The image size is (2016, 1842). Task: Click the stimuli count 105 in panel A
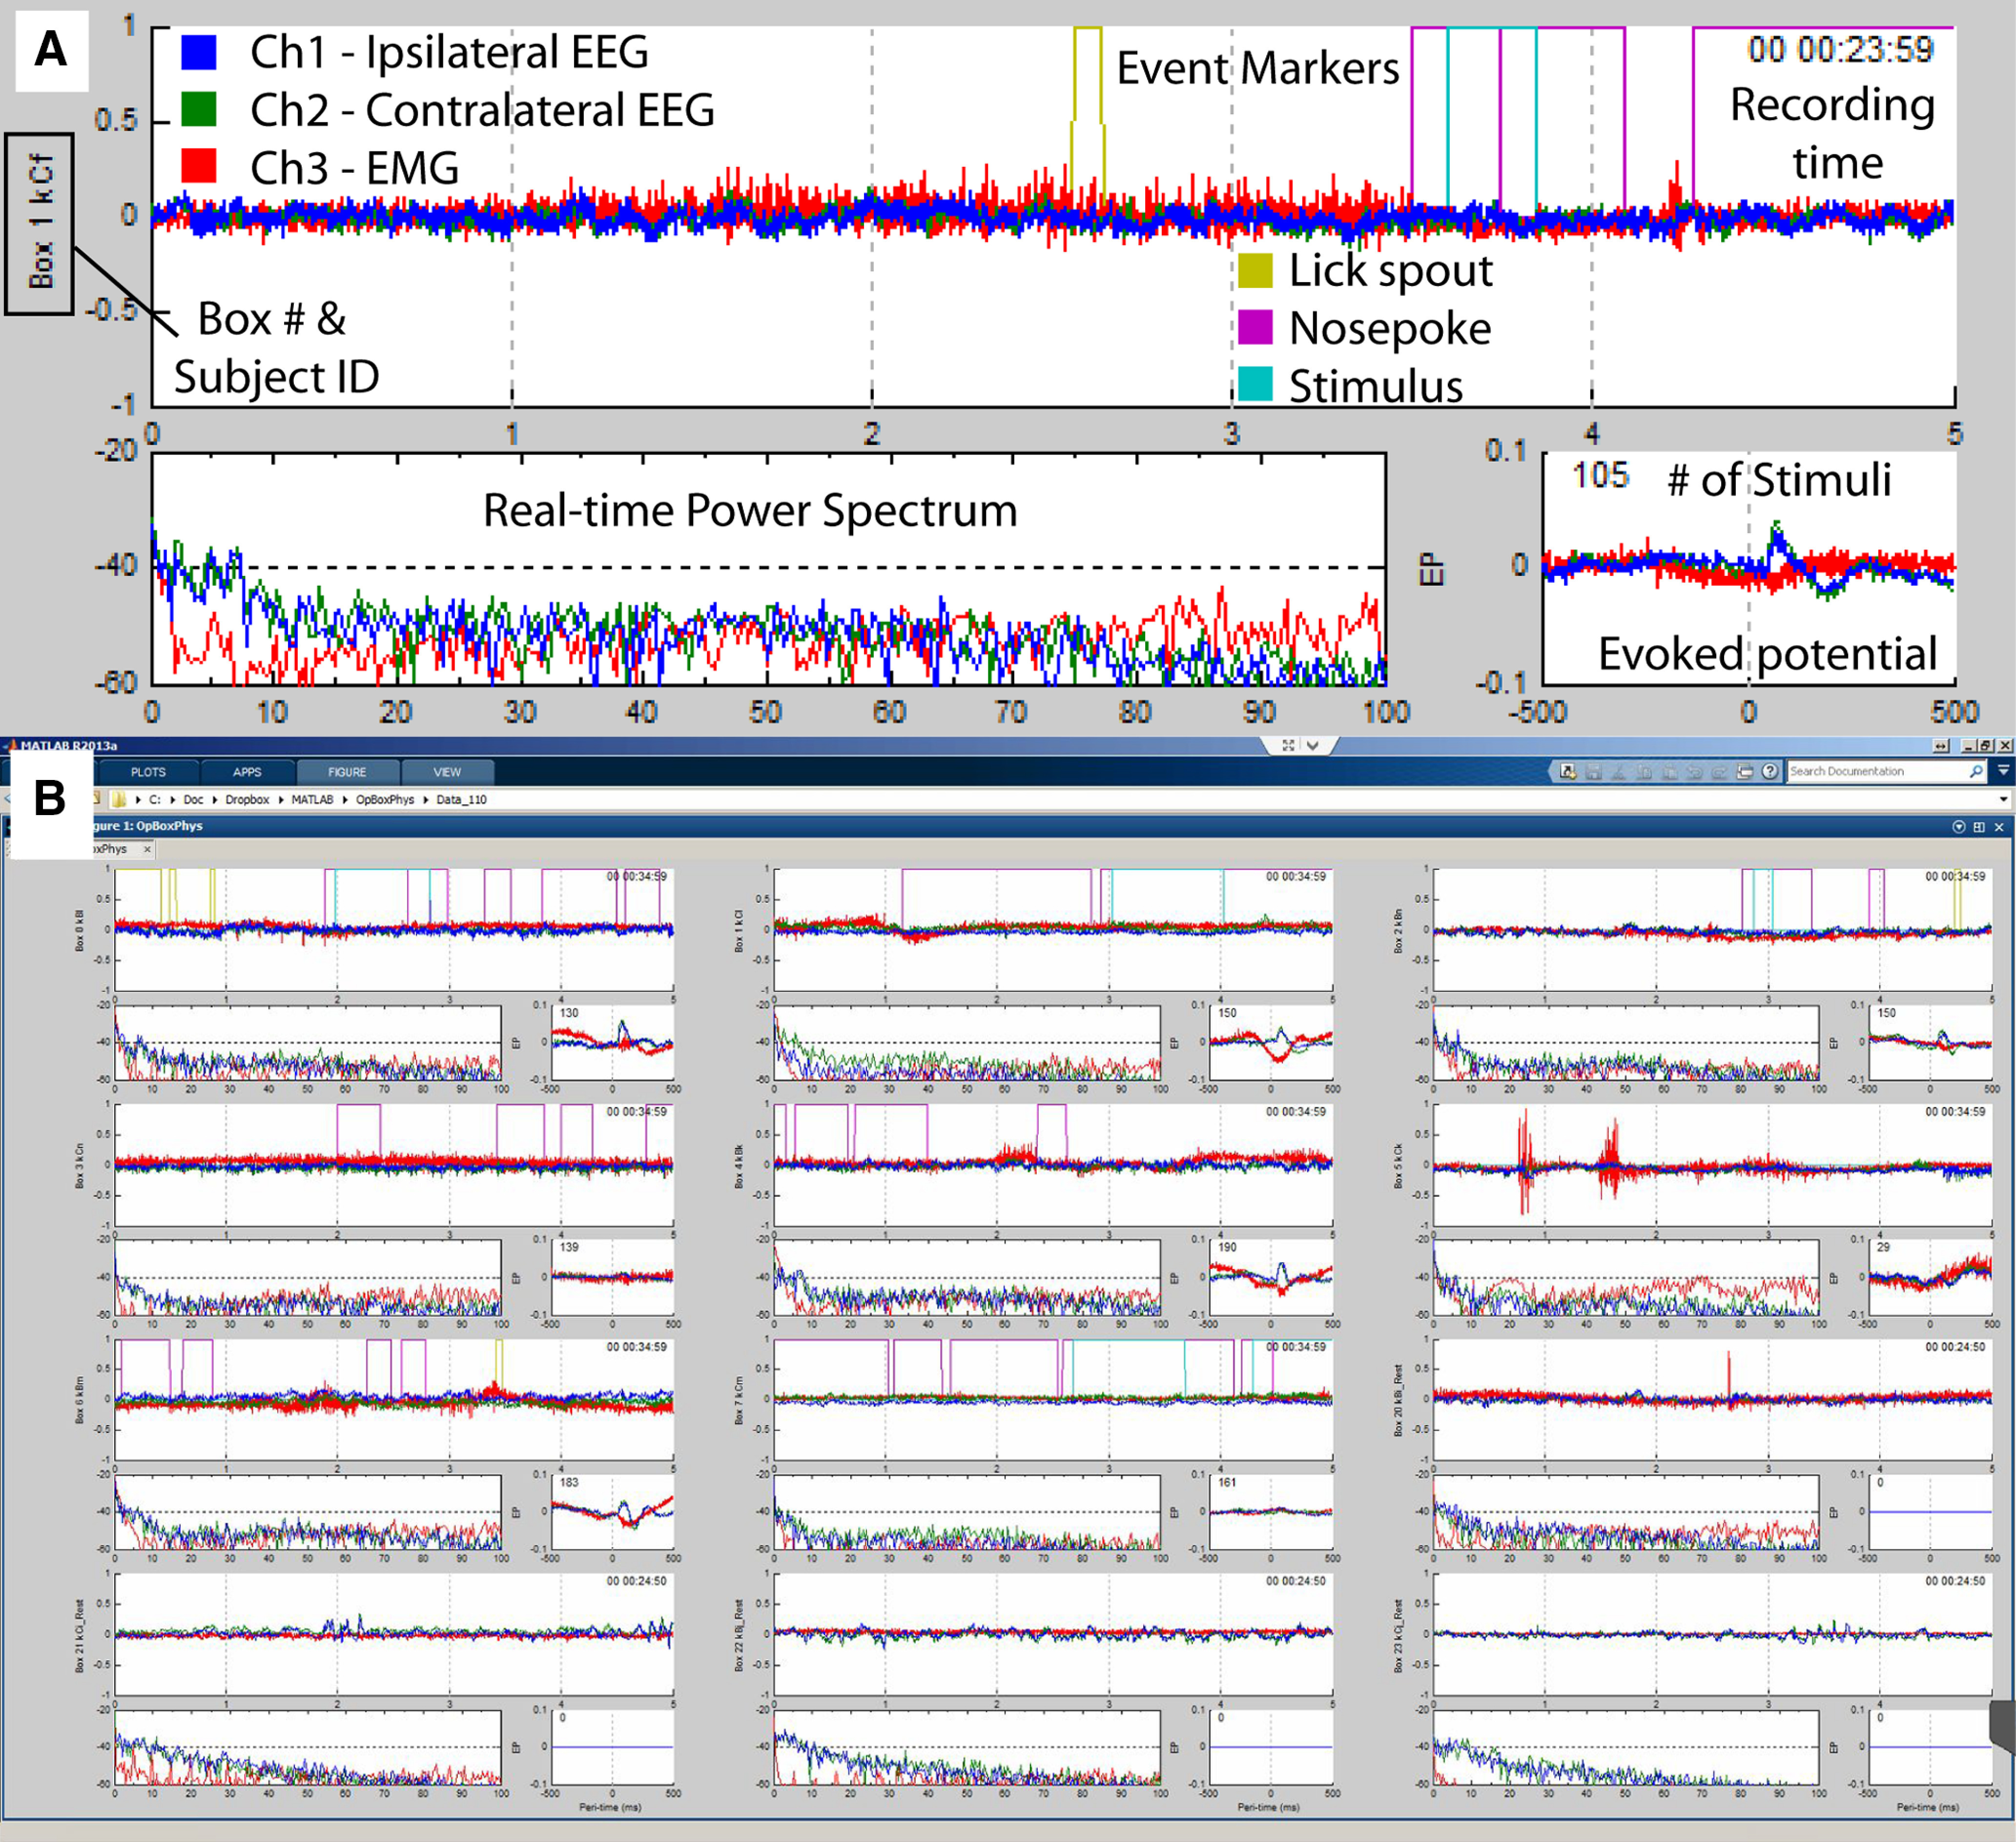[1600, 475]
